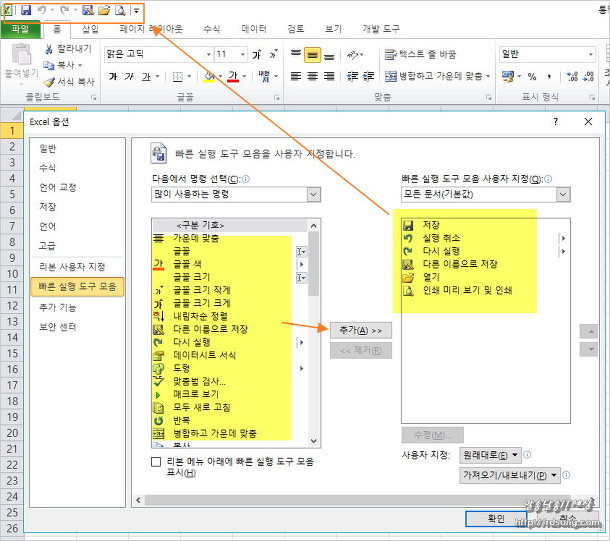
Task: Select 고급 category in options sidebar
Action: click(47, 246)
